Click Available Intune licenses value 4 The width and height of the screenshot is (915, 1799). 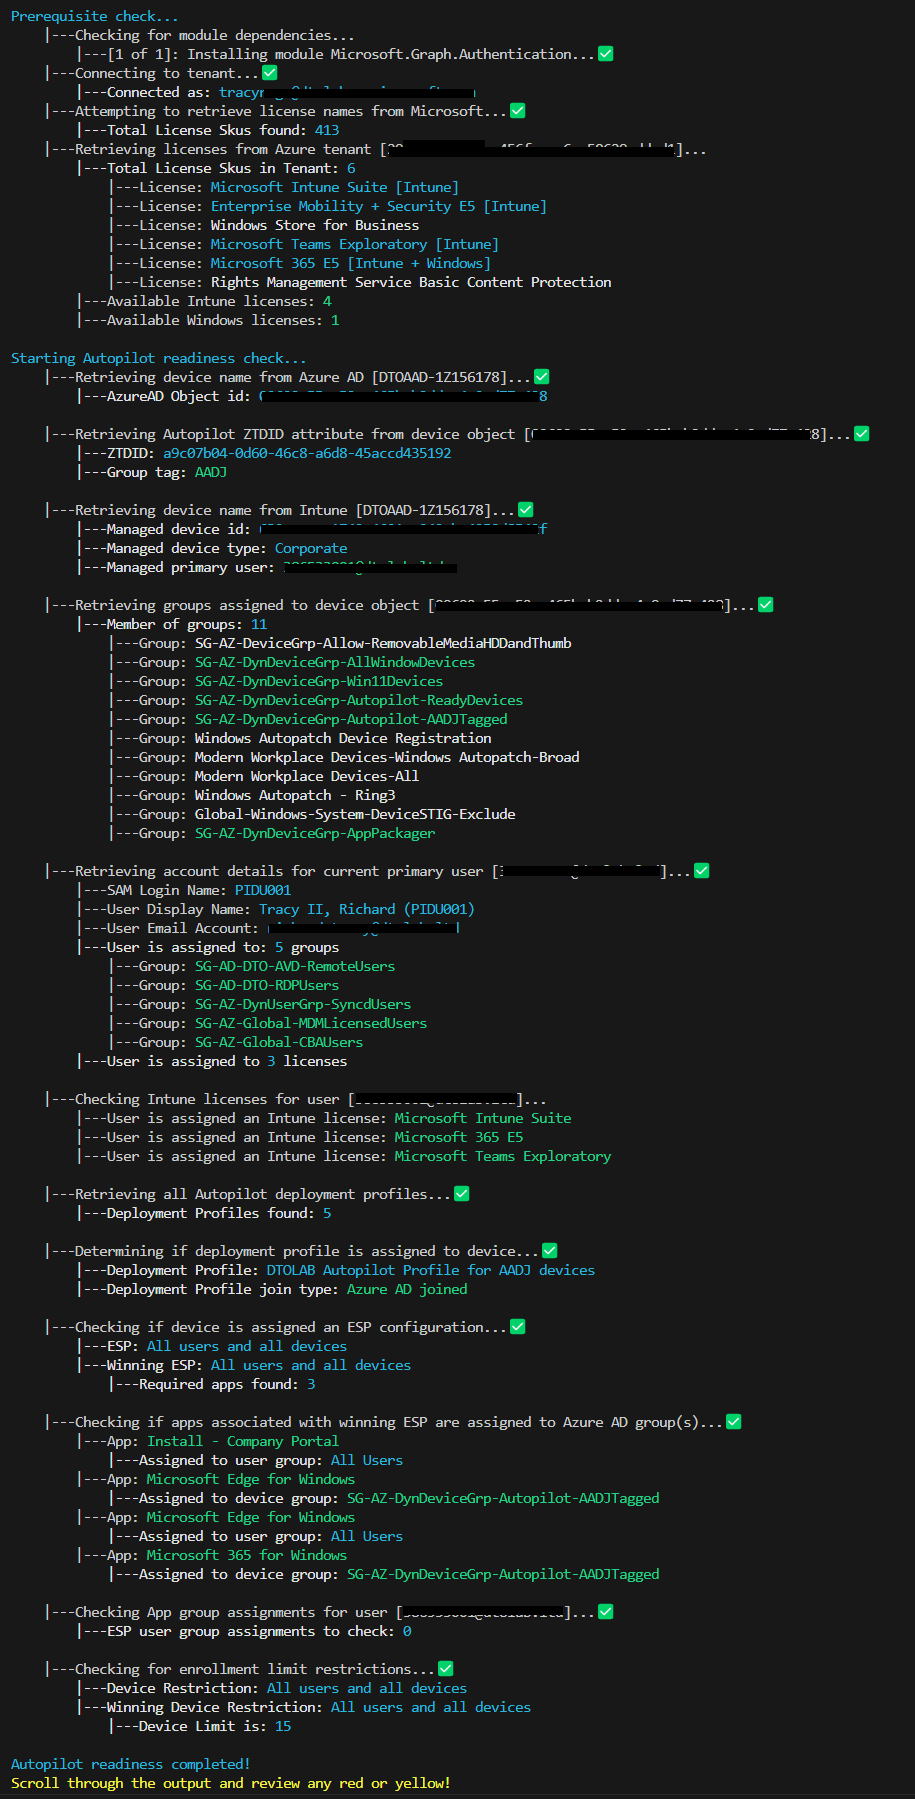click(327, 301)
